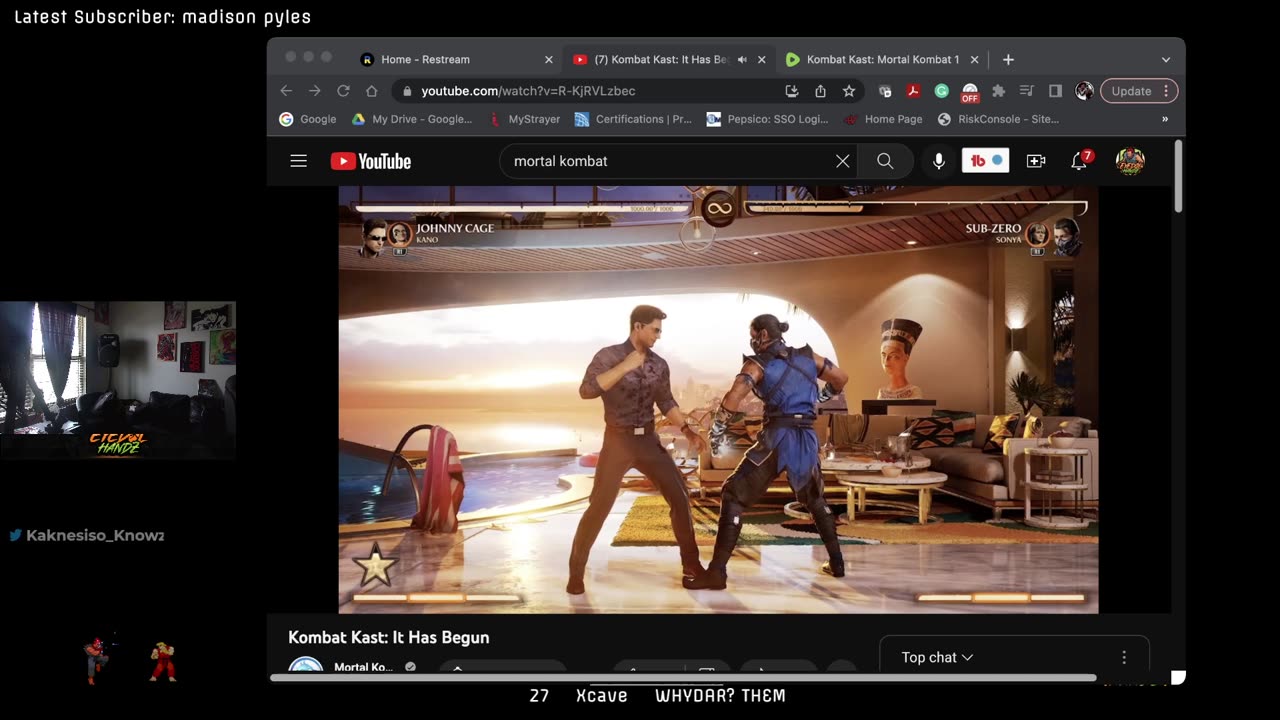
Task: Open the Grammarly extension icon
Action: pos(941,91)
